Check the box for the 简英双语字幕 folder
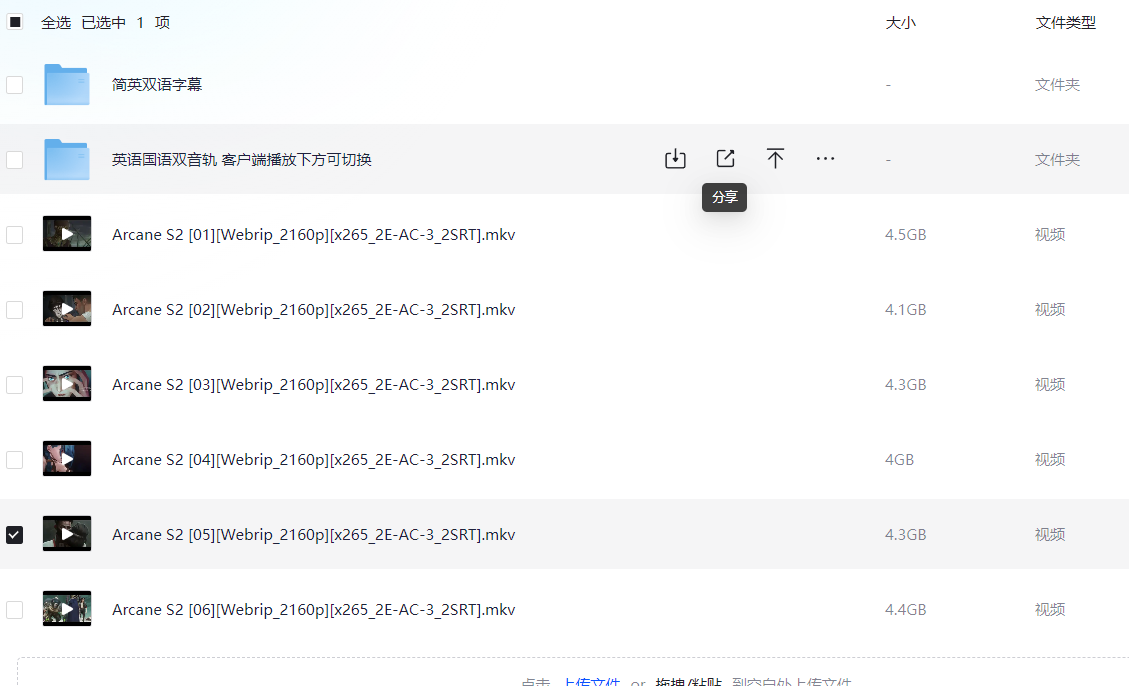The height and width of the screenshot is (686, 1129). [14, 85]
